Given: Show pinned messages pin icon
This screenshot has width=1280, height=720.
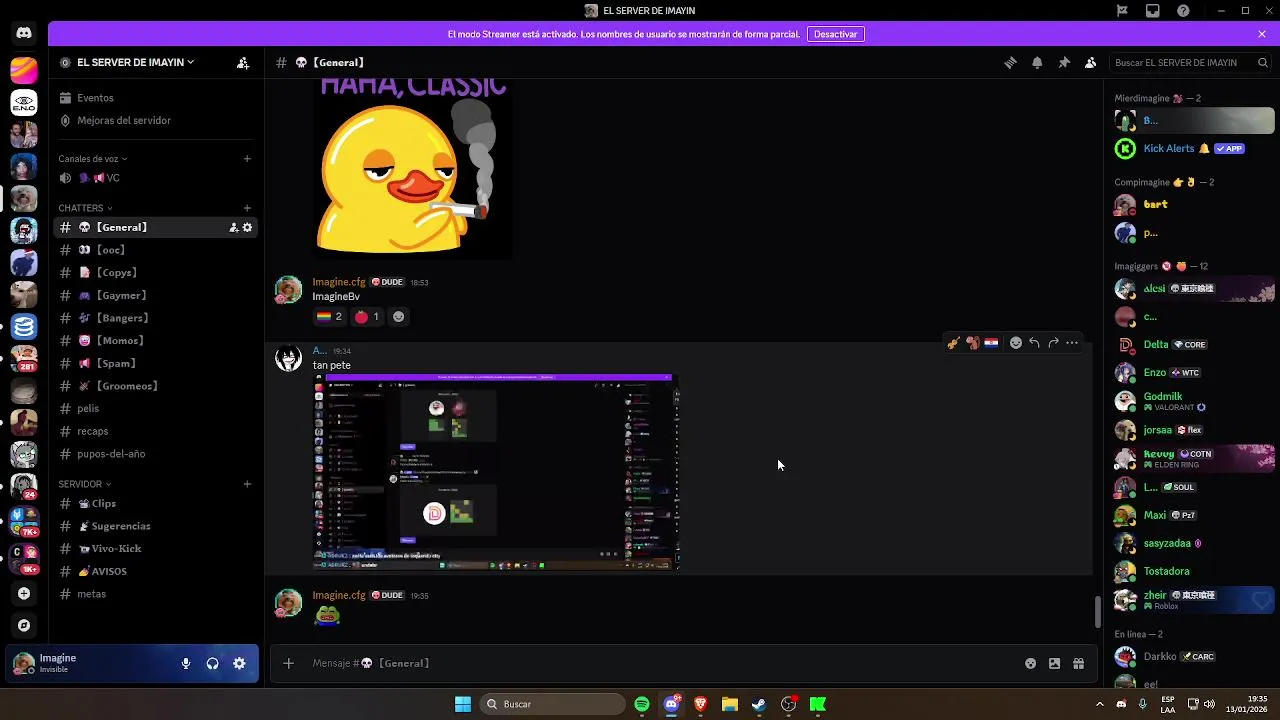Looking at the screenshot, I should point(1064,62).
